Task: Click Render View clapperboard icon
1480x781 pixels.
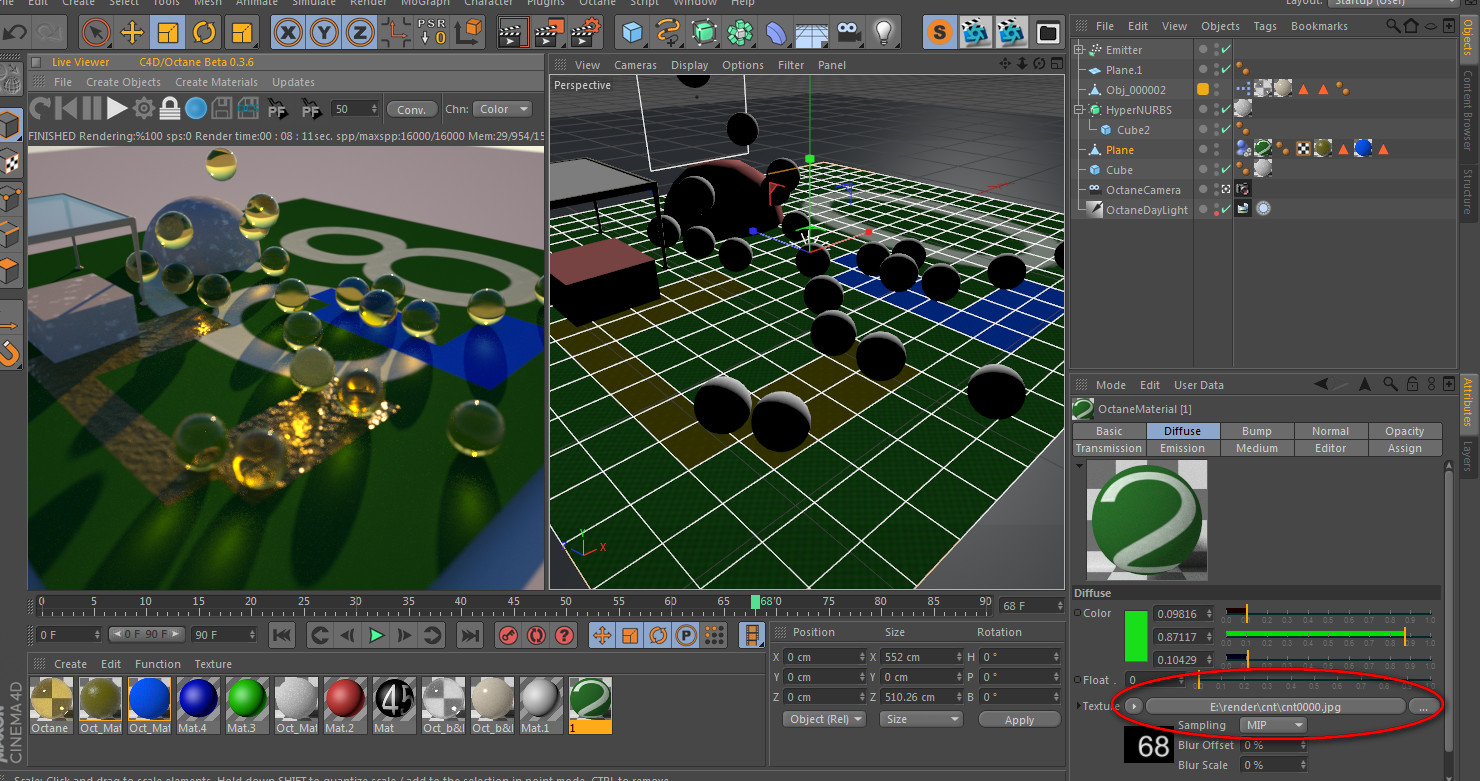Action: pyautogui.click(x=512, y=33)
